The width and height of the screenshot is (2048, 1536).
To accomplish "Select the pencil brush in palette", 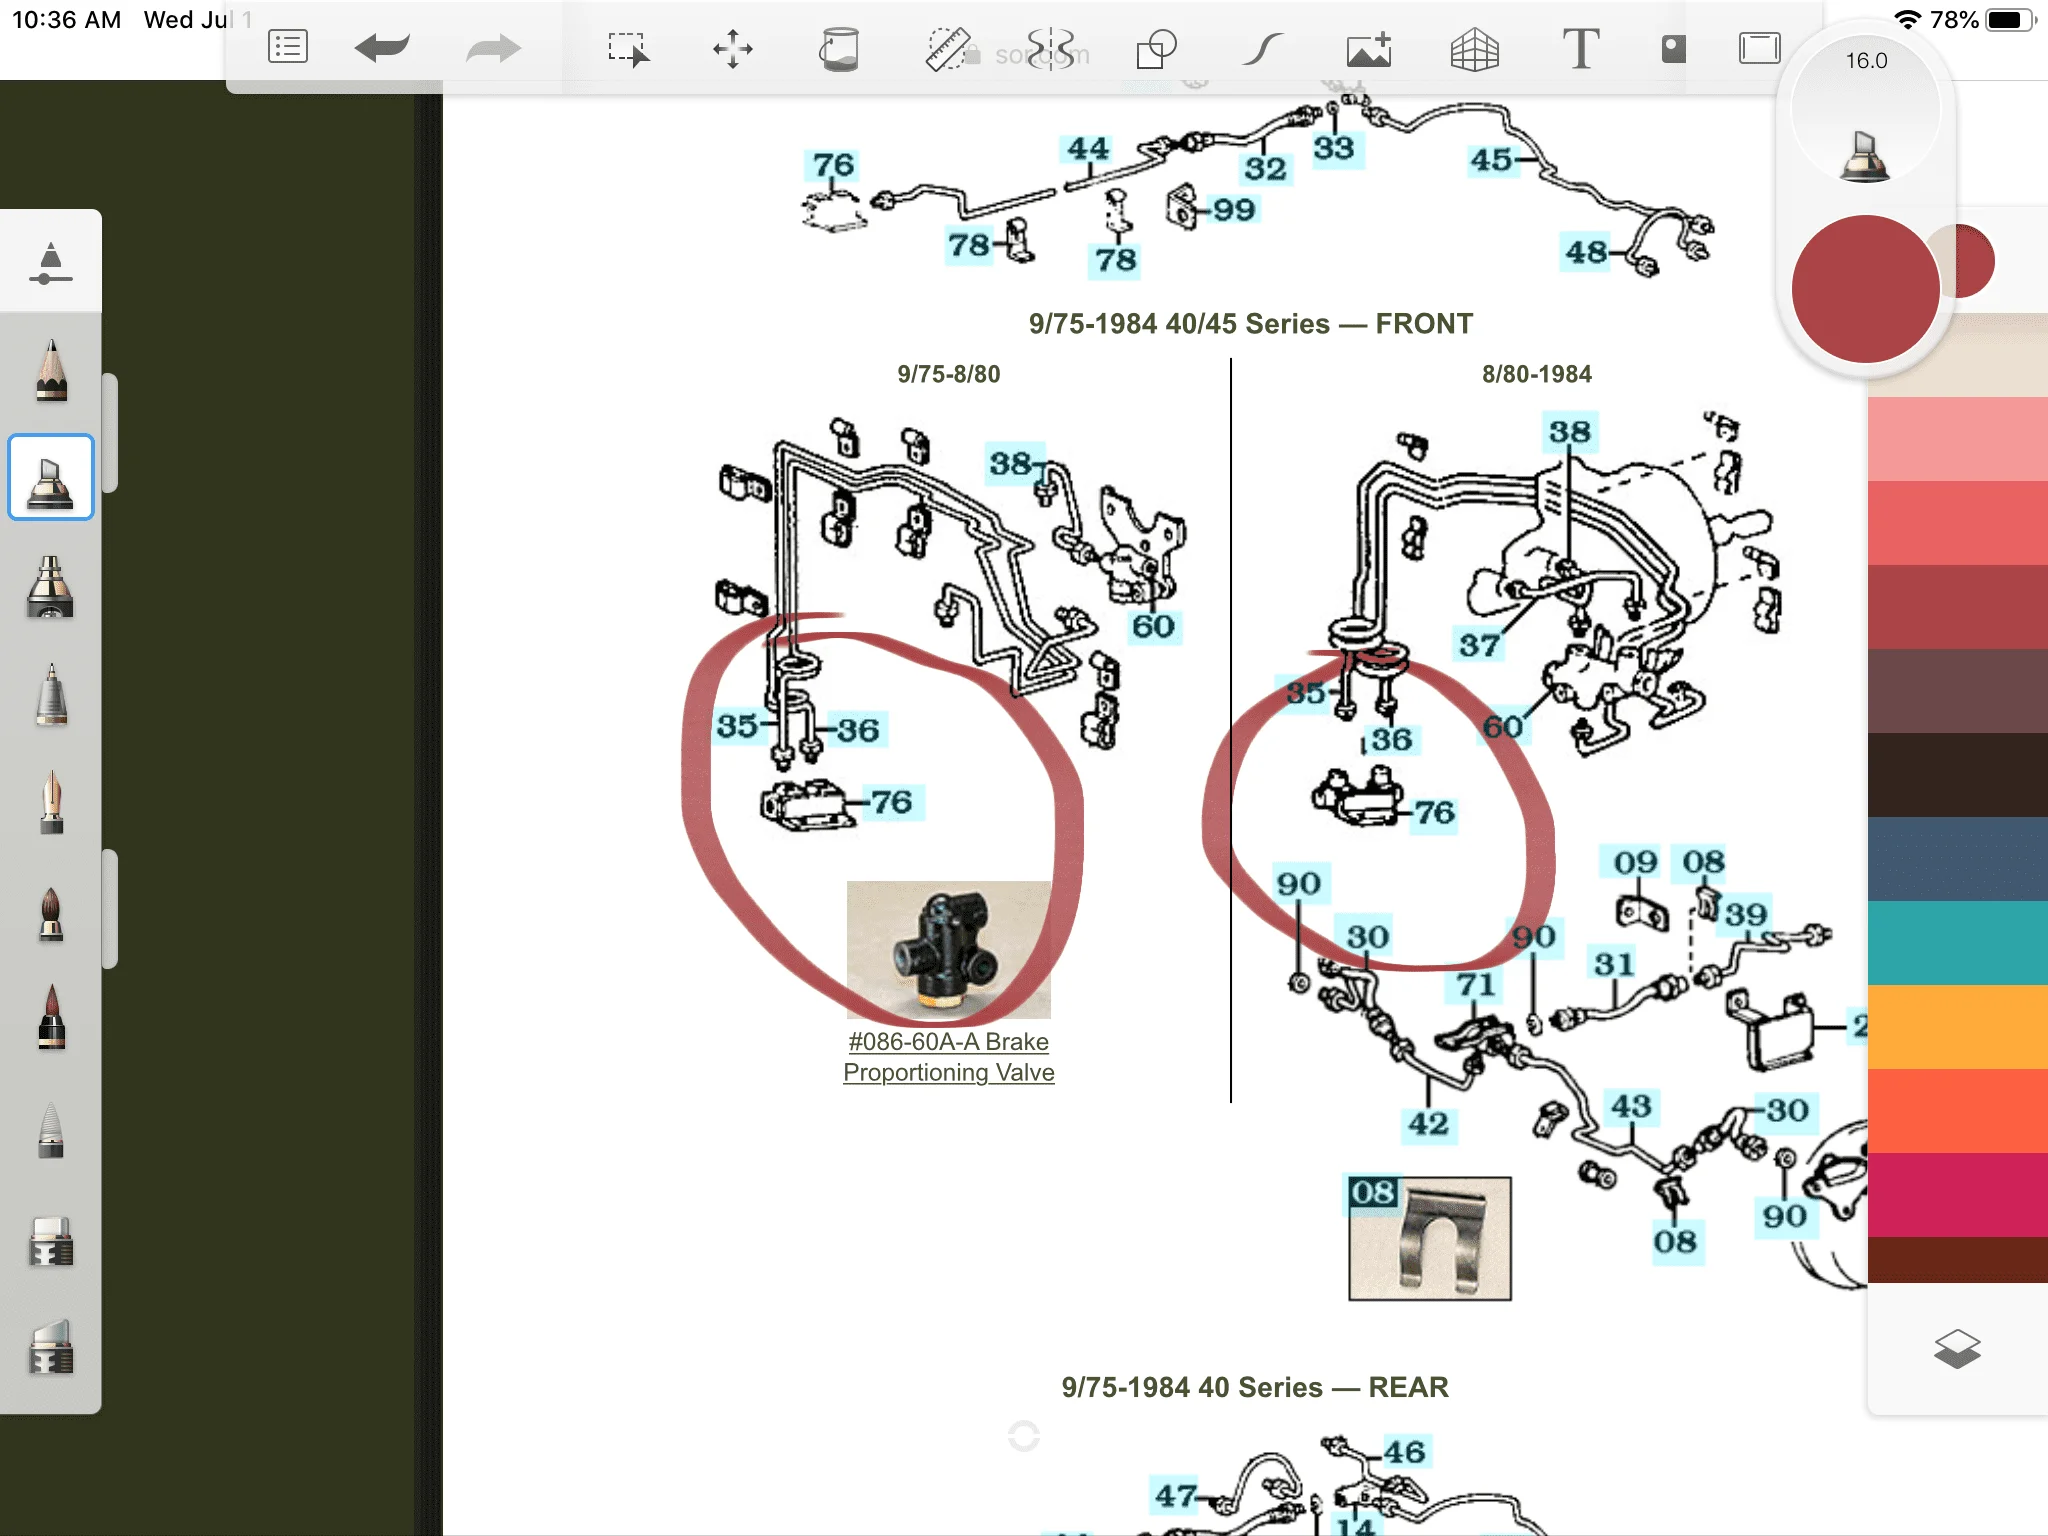I will 51,370.
